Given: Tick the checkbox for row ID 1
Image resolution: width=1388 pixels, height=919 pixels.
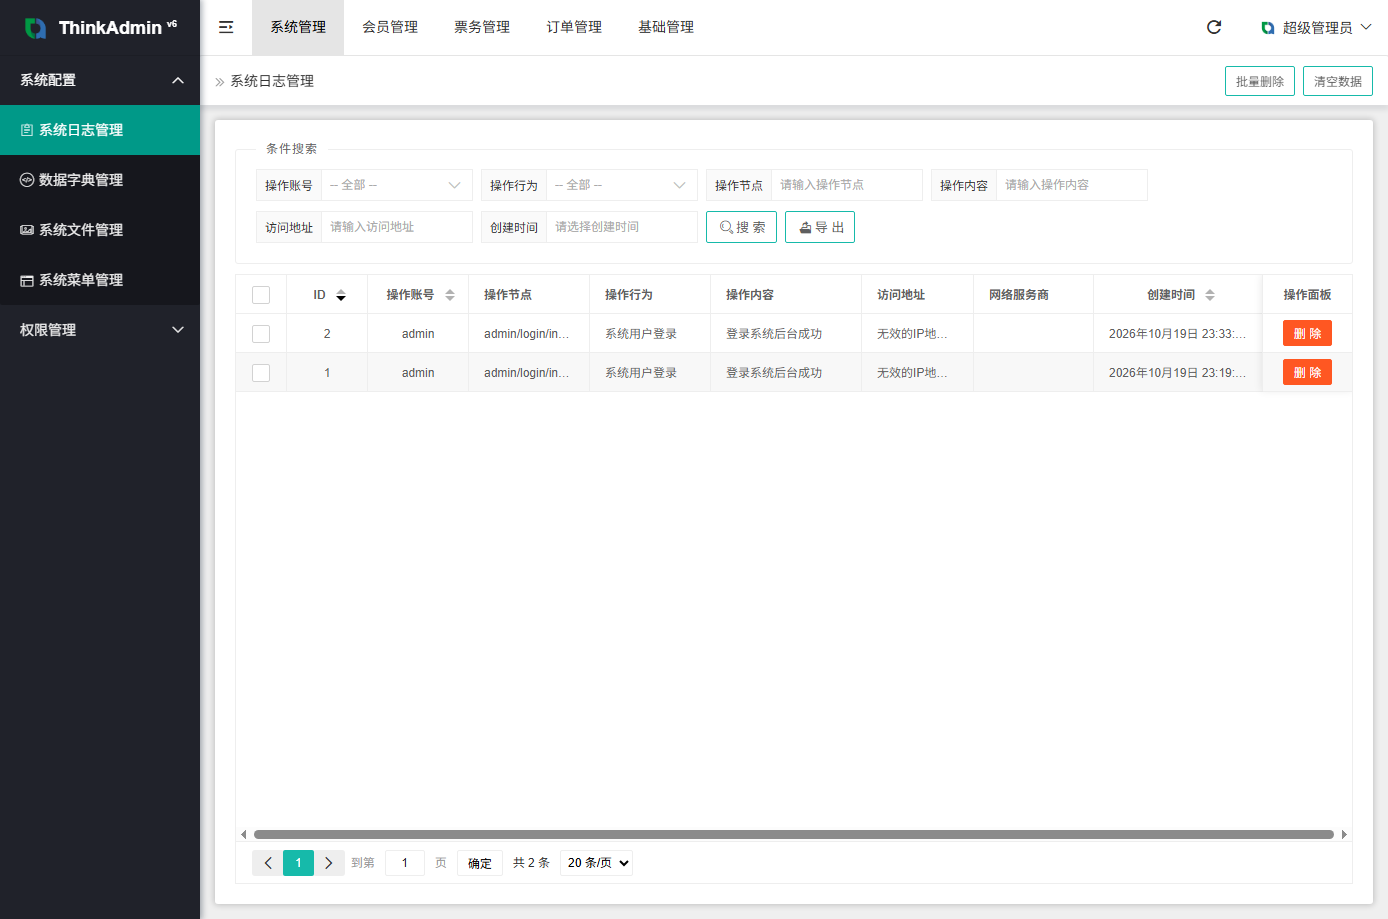Looking at the screenshot, I should [261, 373].
